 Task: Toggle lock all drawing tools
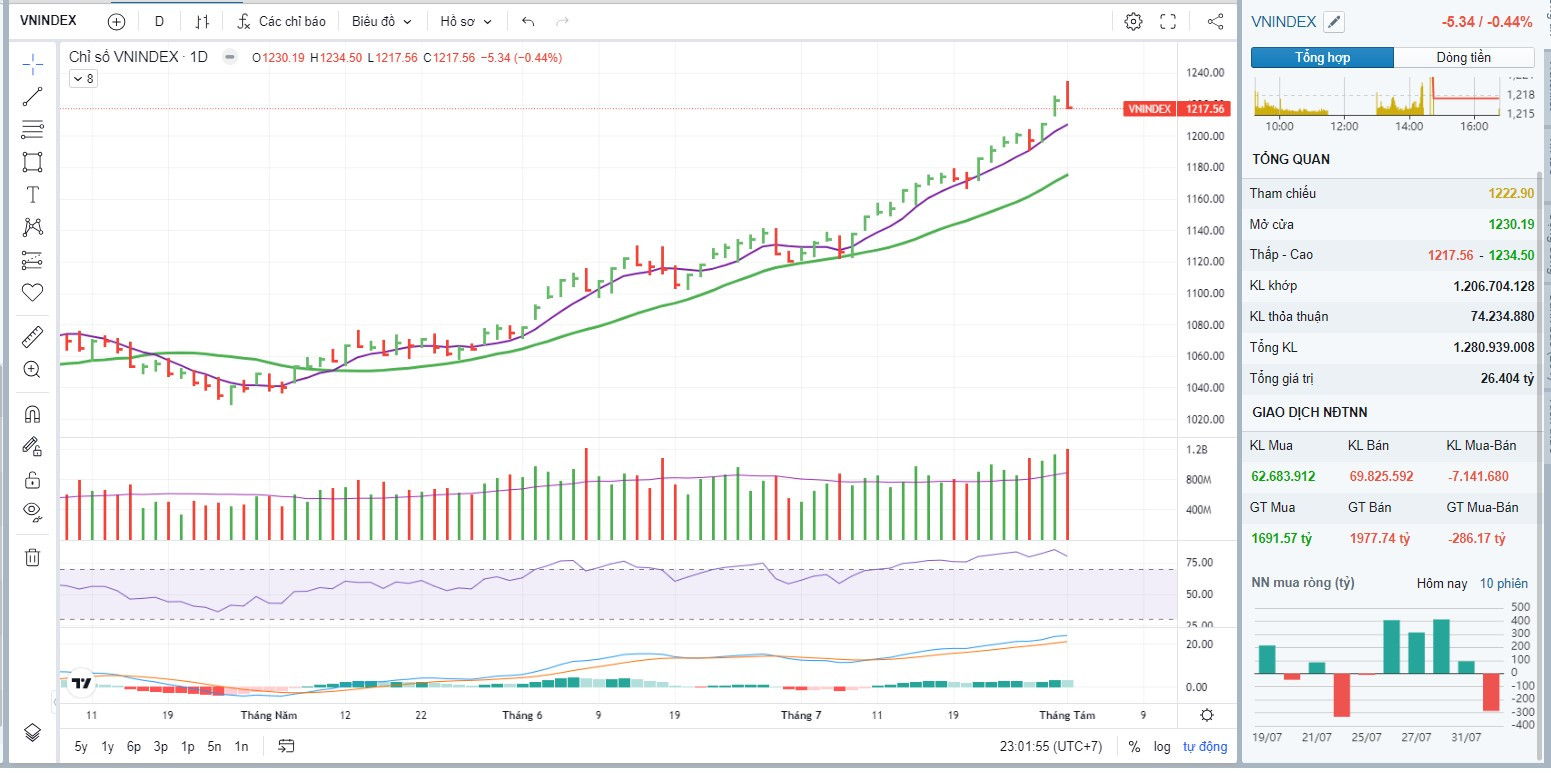point(32,479)
